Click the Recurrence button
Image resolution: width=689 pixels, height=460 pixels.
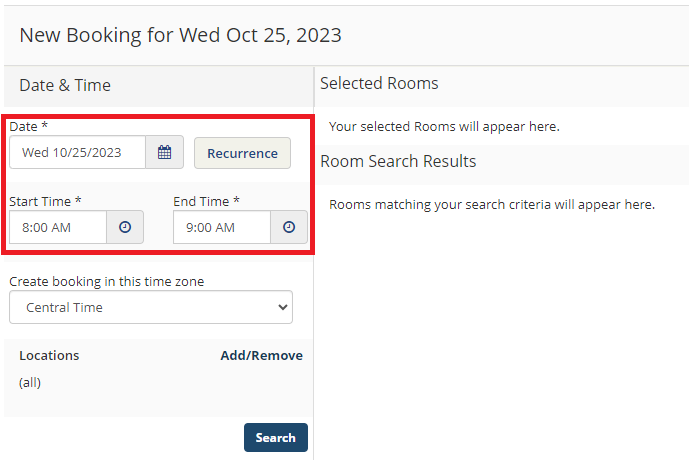pyautogui.click(x=243, y=153)
